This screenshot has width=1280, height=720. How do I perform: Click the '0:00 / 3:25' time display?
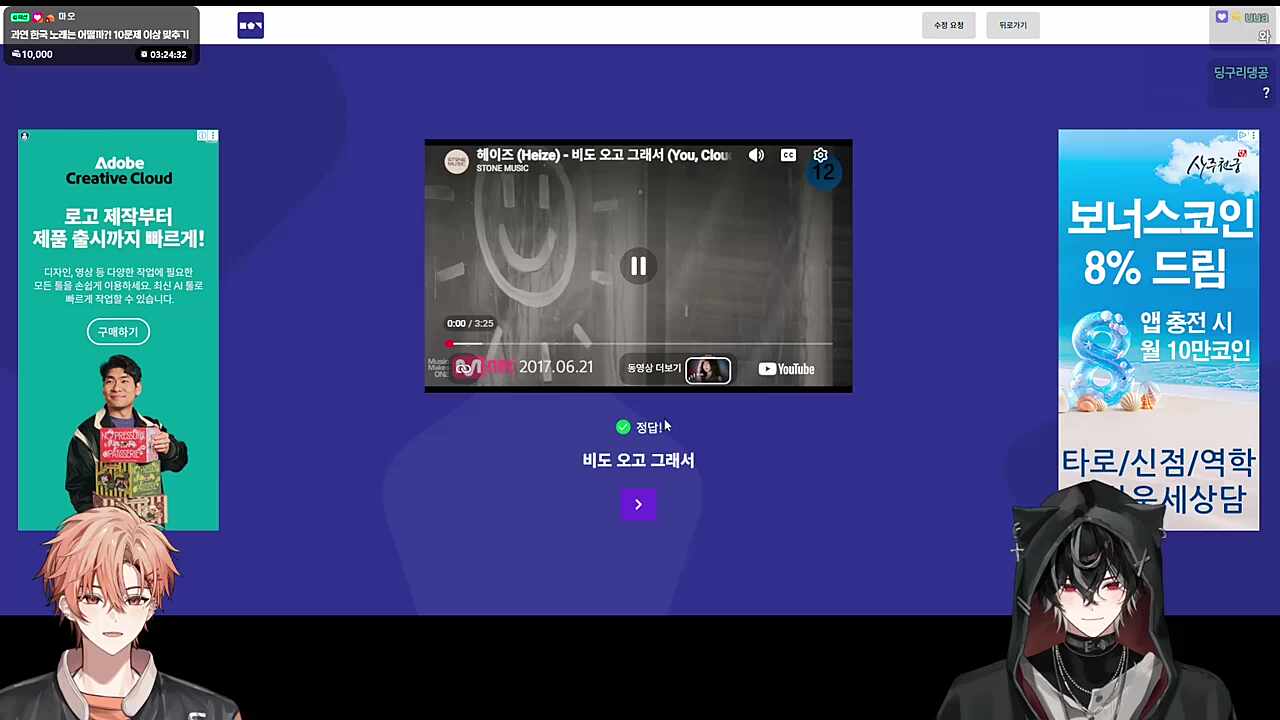469,323
